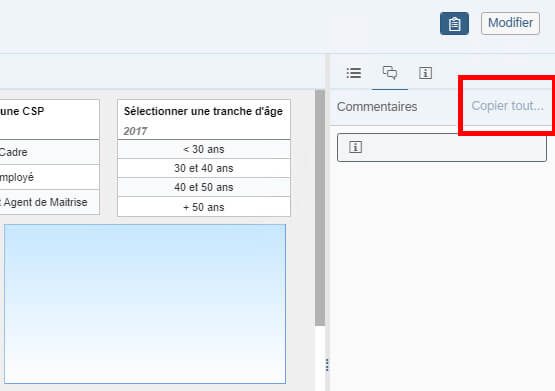Open the information panel icon tab
This screenshot has width=555, height=391.
[425, 73]
